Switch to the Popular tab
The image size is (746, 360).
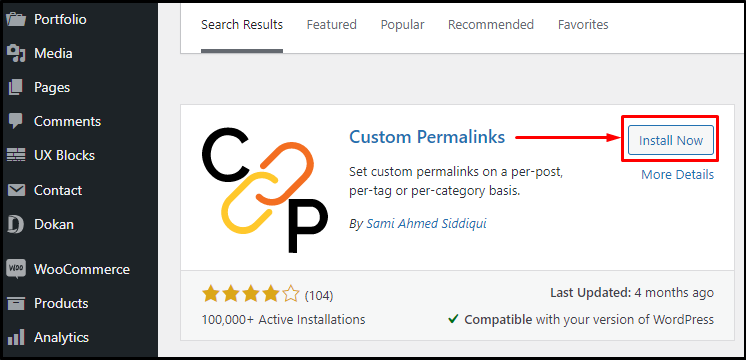(402, 25)
